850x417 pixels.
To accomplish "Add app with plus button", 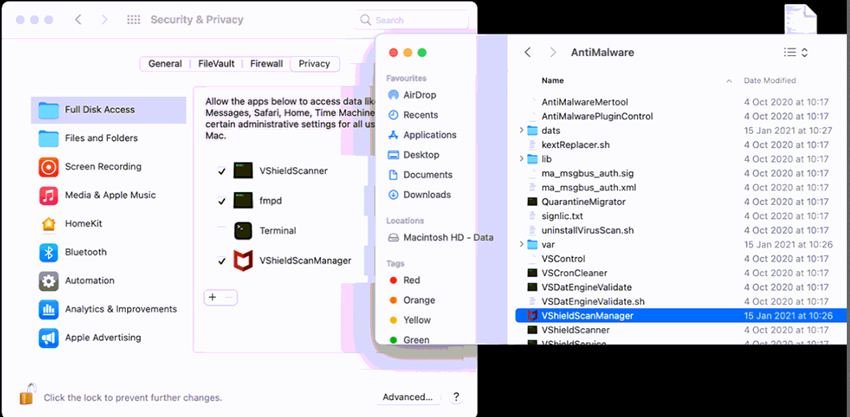I will tap(212, 297).
